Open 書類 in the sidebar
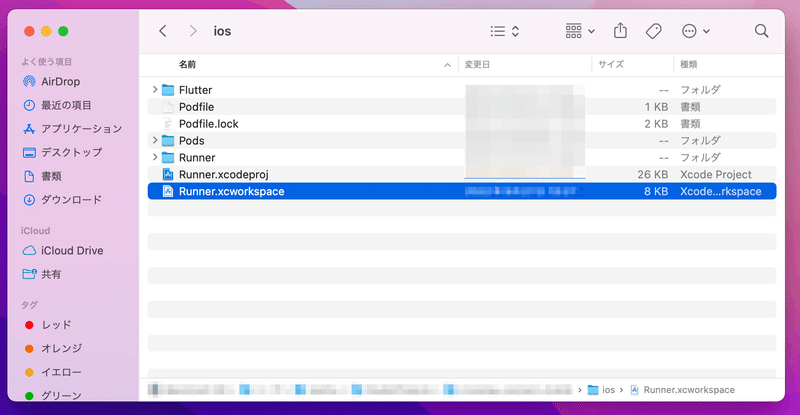The width and height of the screenshot is (800, 415). (42, 176)
